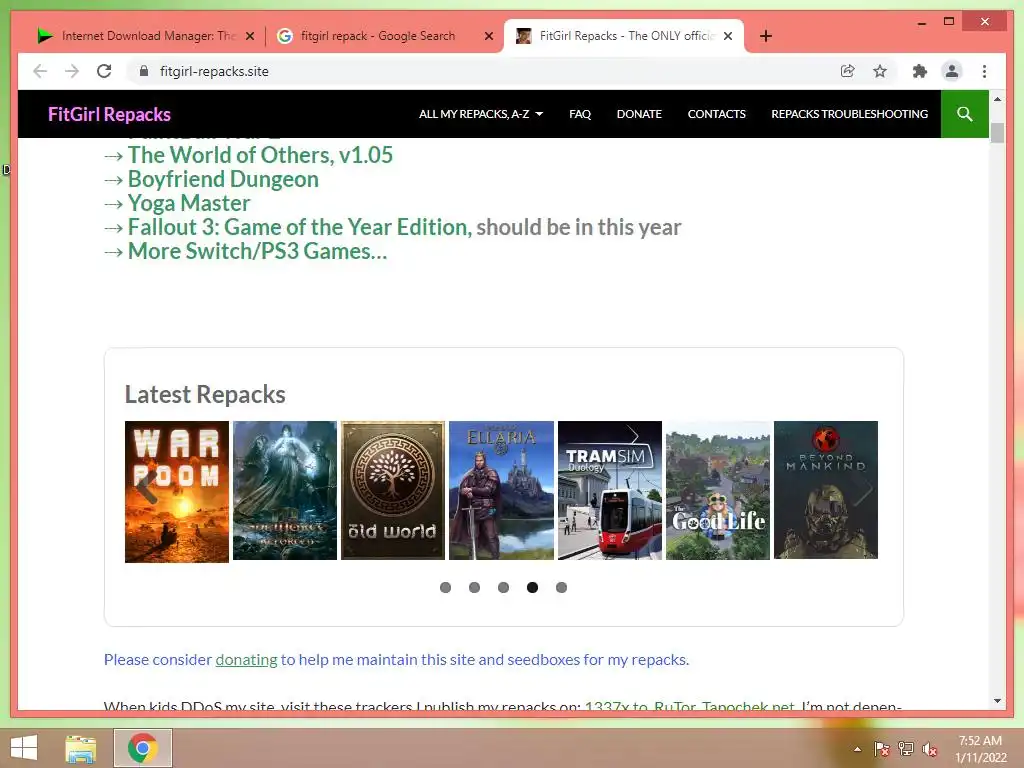This screenshot has height=768, width=1024.
Task: Open The World of Others, v1.05 link
Action: coord(260,155)
